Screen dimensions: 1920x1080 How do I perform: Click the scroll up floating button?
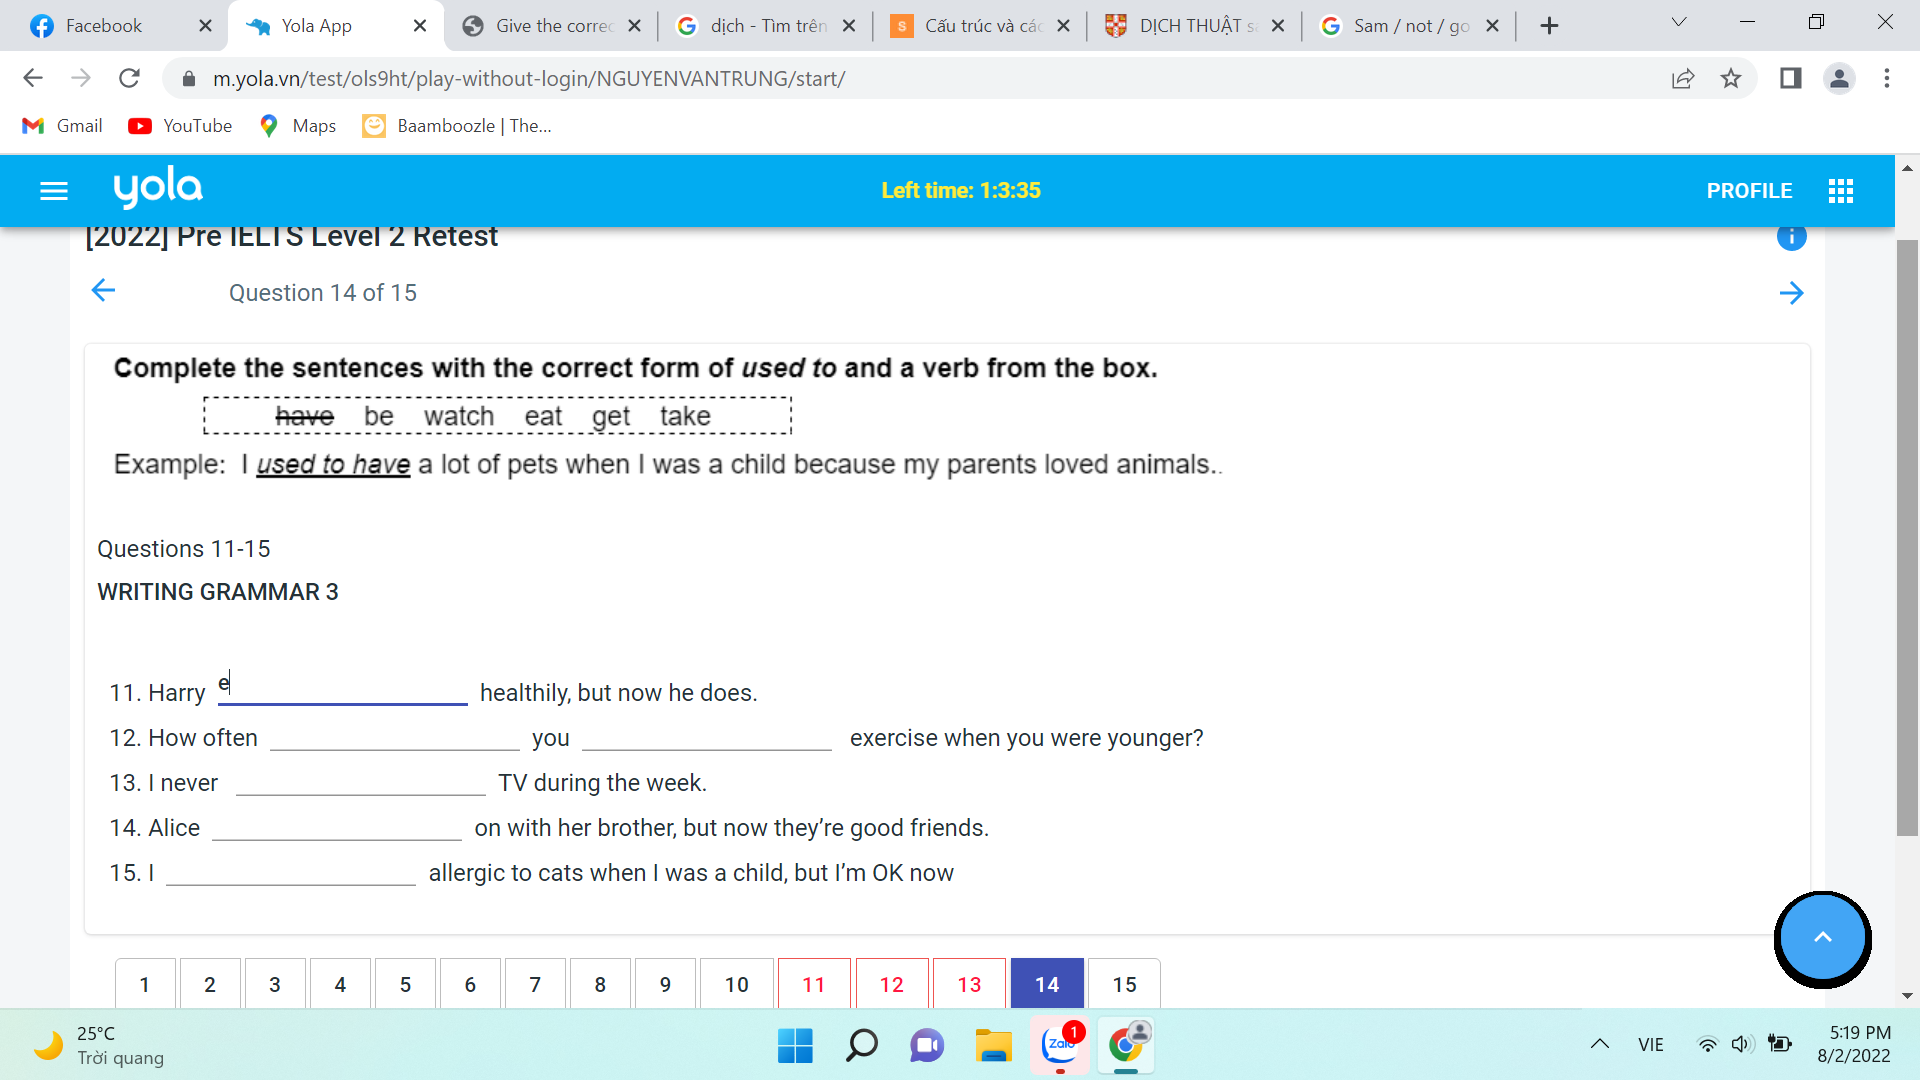(x=1824, y=936)
